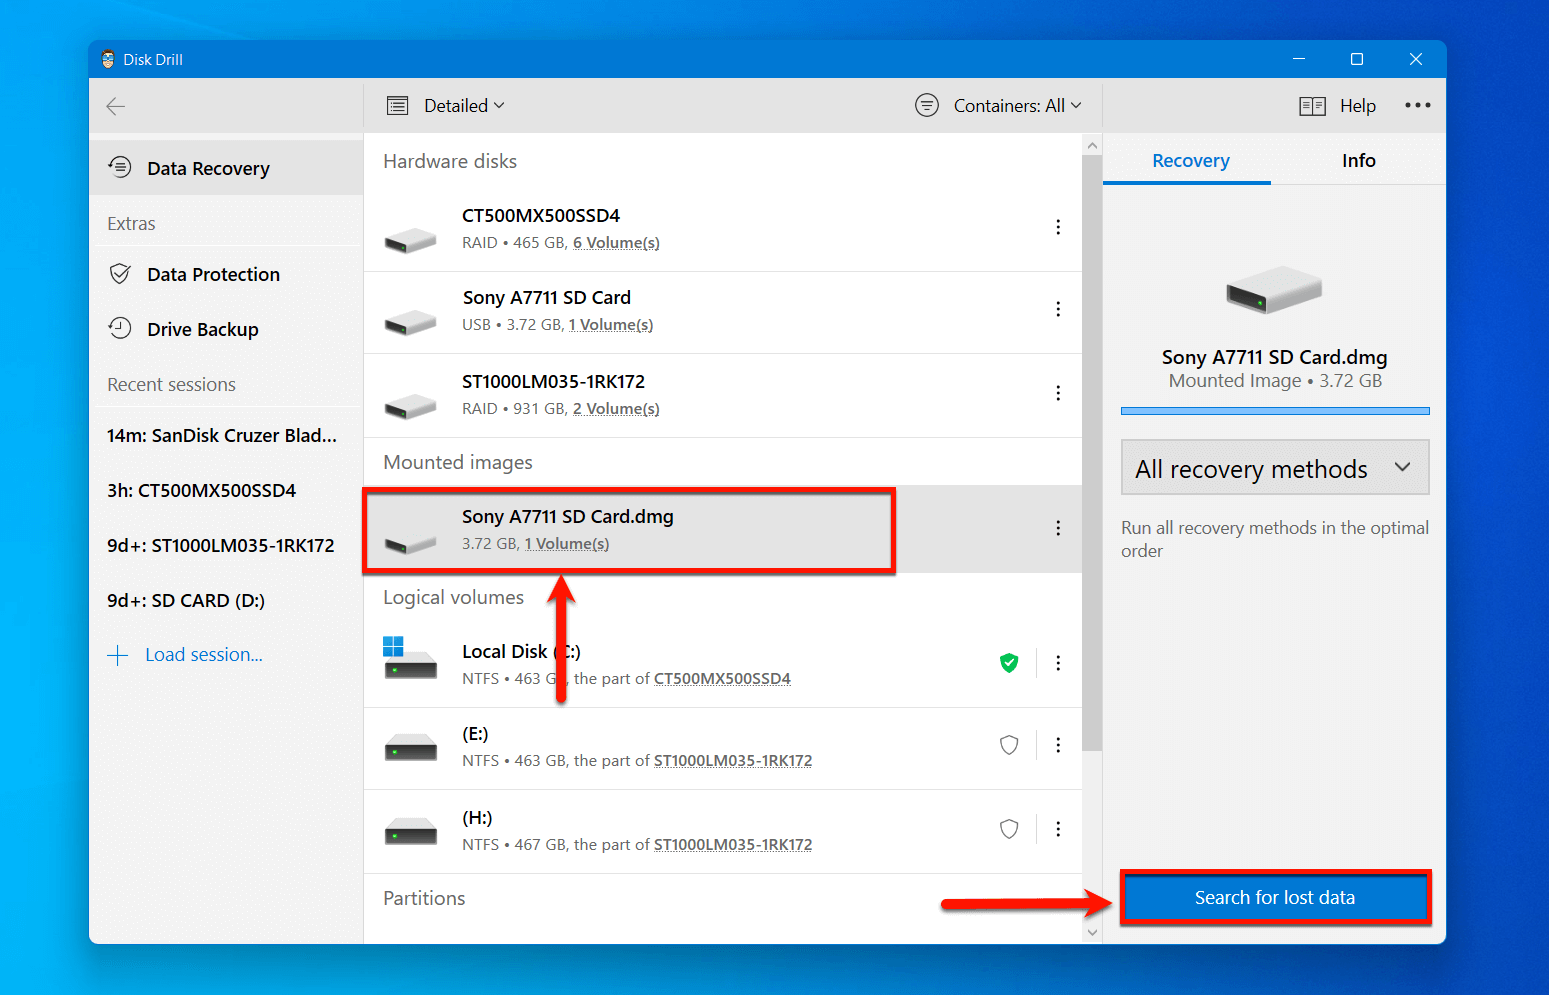This screenshot has height=995, width=1549.
Task: Open Drive Backup section
Action: tap(226, 329)
